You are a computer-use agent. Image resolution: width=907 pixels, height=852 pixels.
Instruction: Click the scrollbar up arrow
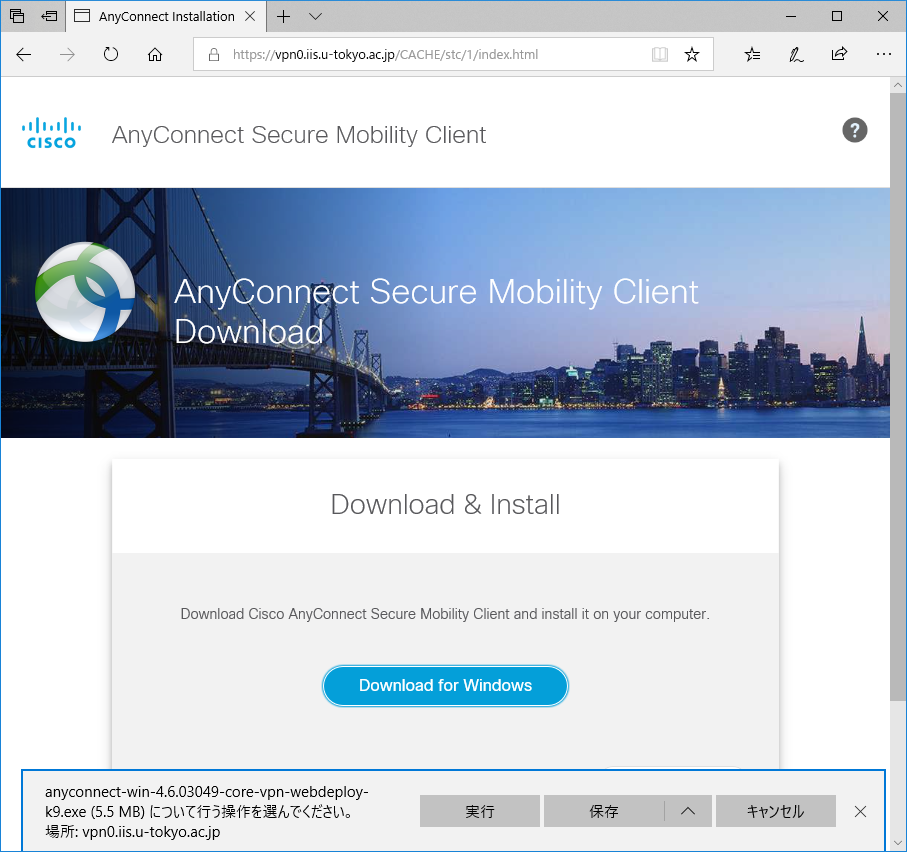(x=898, y=85)
